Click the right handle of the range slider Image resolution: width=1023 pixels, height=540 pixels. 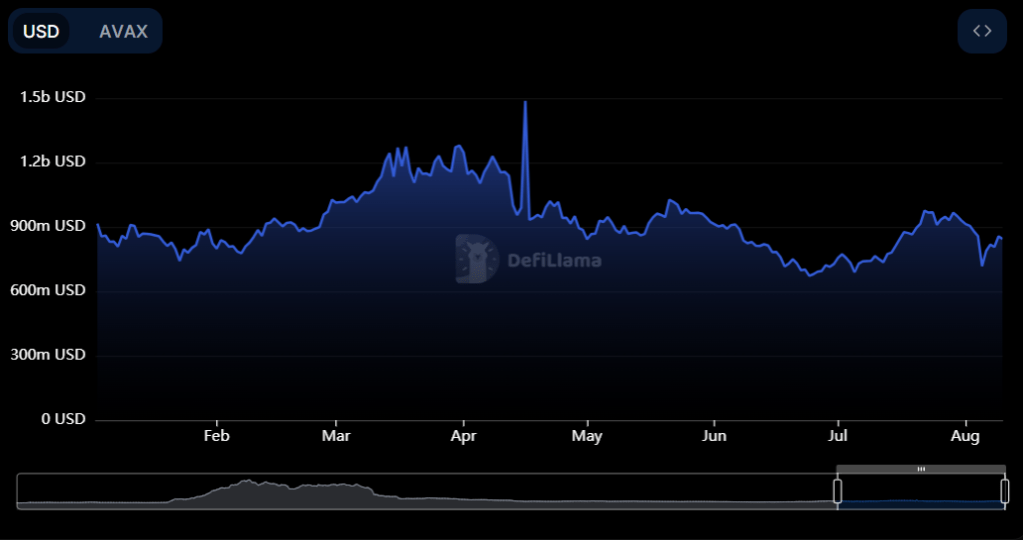(1004, 491)
